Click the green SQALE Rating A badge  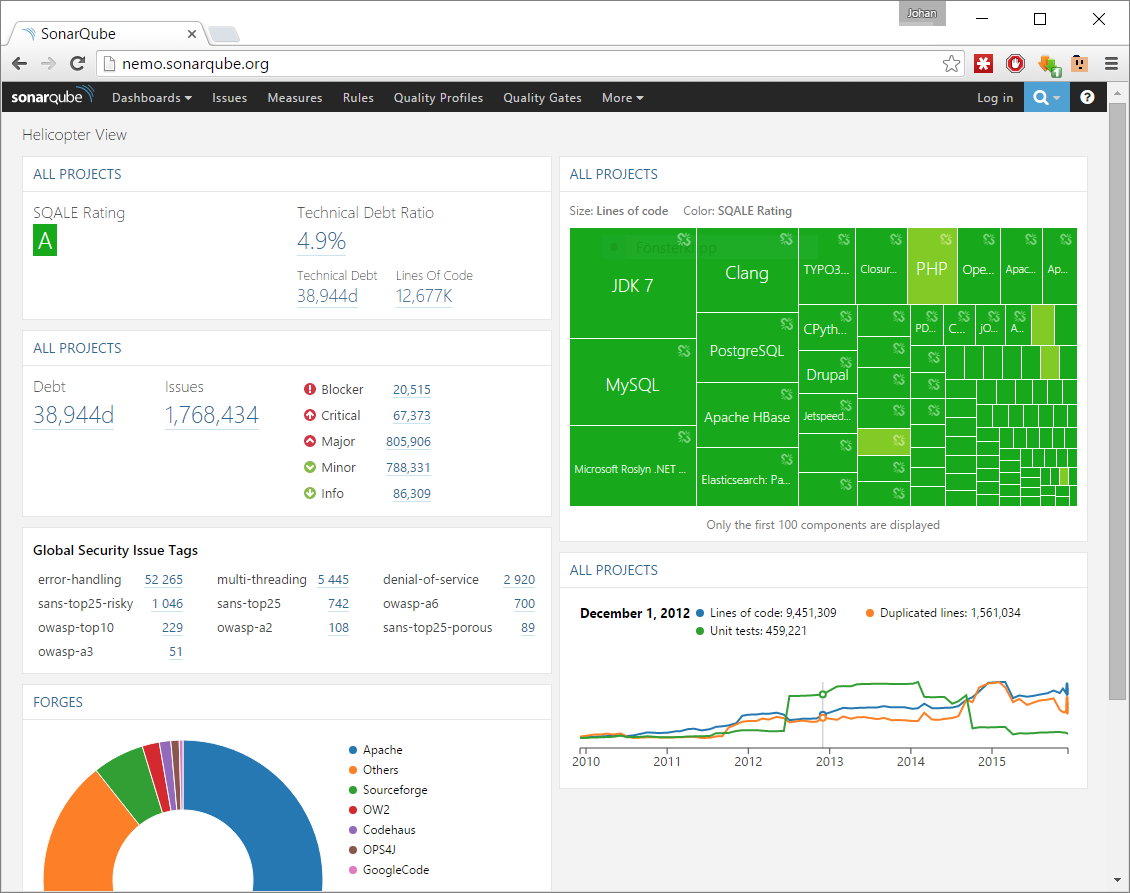coord(45,241)
